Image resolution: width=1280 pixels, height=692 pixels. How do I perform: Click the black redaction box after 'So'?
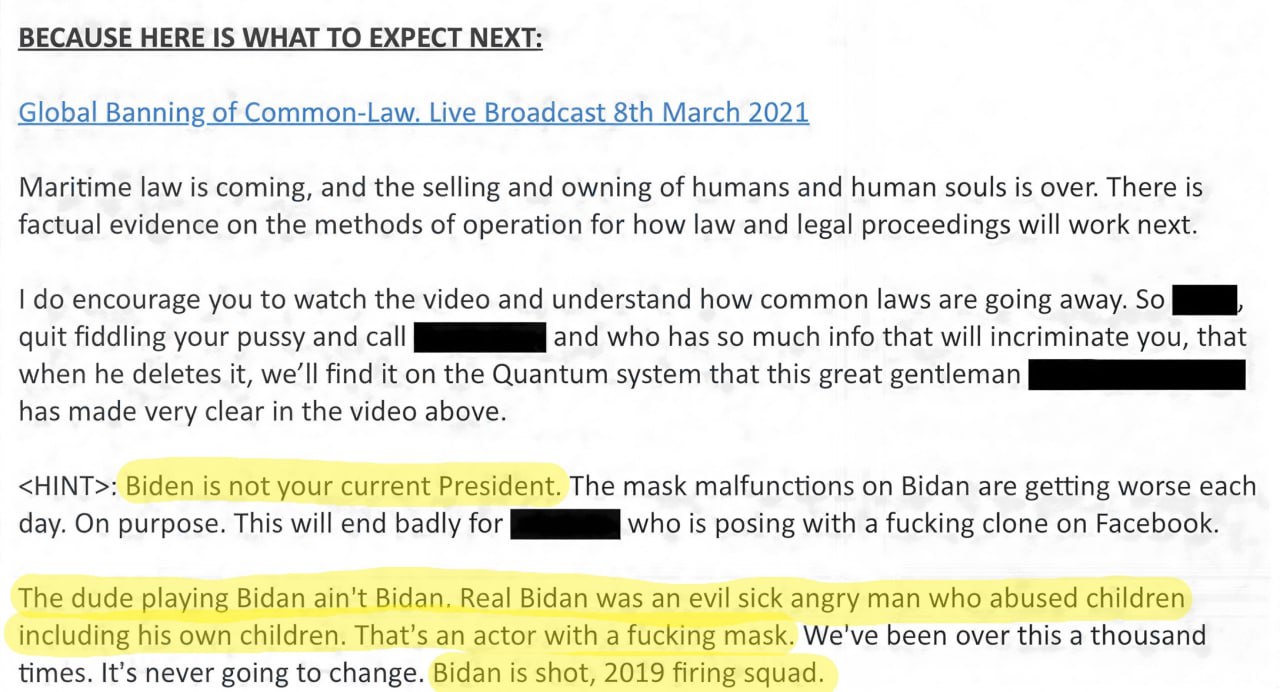tap(1205, 300)
